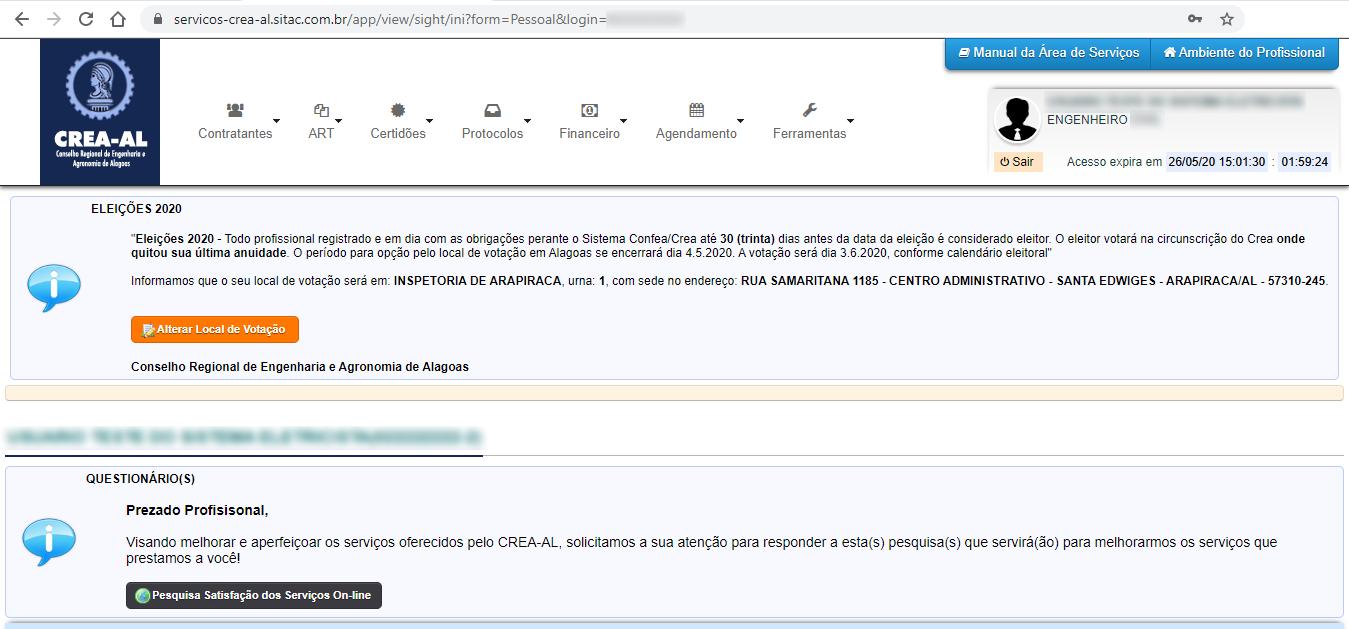This screenshot has width=1349, height=629.
Task: Click the Eleições 2020 info bubble icon
Action: click(53, 287)
